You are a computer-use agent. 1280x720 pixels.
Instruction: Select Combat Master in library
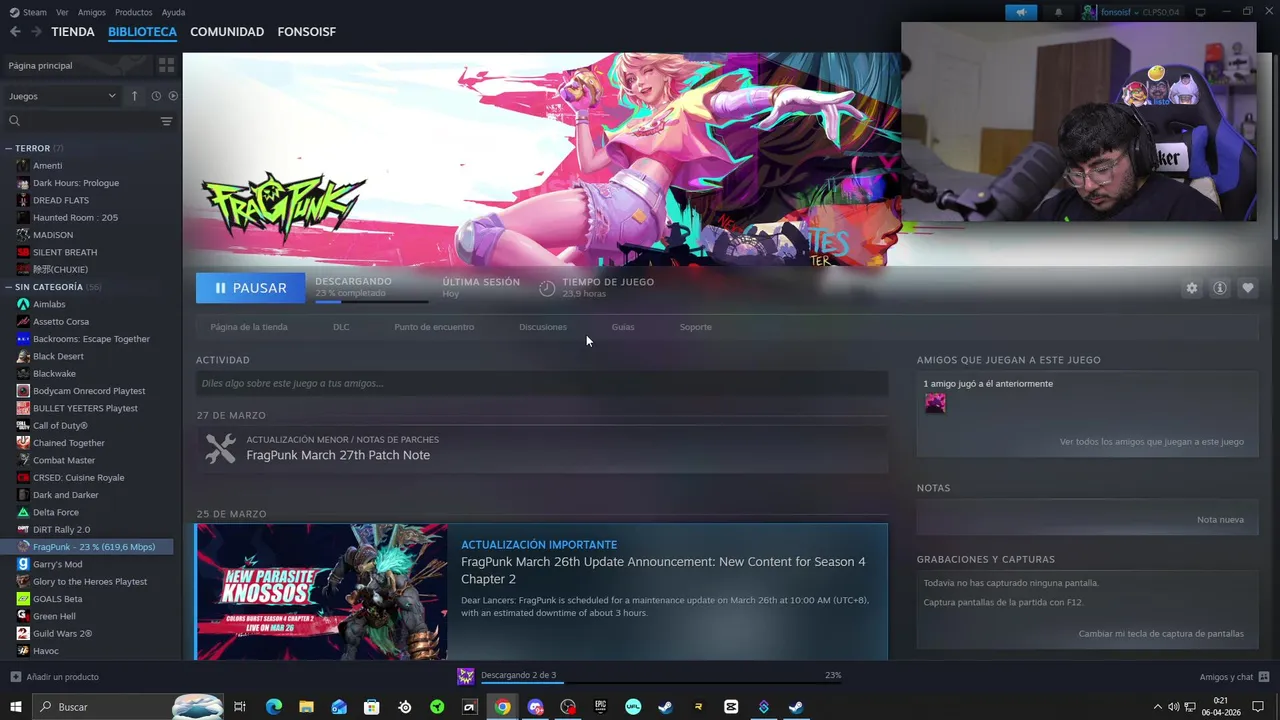tap(64, 460)
